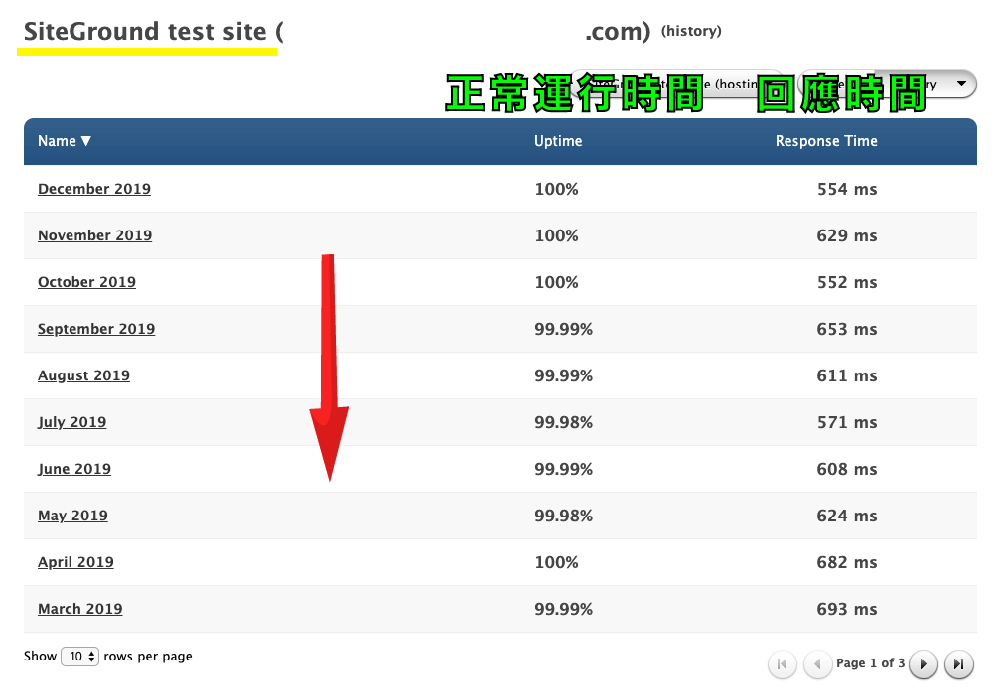Open the November 2019 report link
The image size is (1000, 696).
pyautogui.click(x=95, y=235)
